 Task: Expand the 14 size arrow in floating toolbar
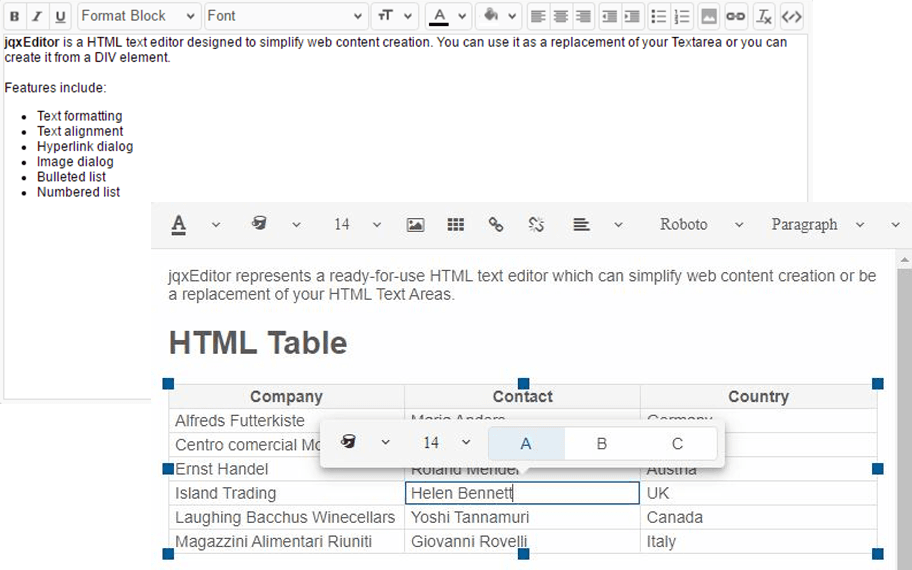coord(466,443)
